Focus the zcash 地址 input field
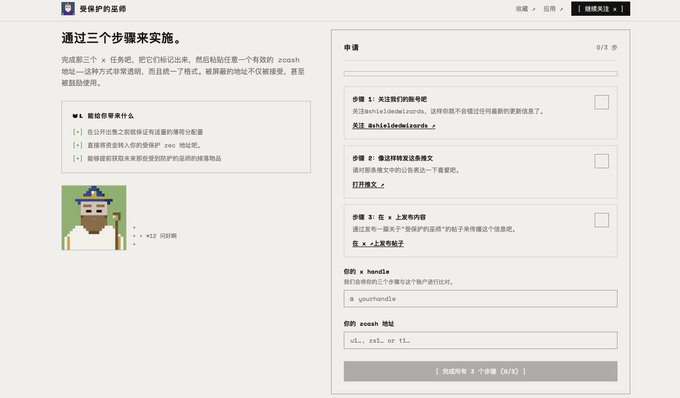 pyautogui.click(x=481, y=340)
